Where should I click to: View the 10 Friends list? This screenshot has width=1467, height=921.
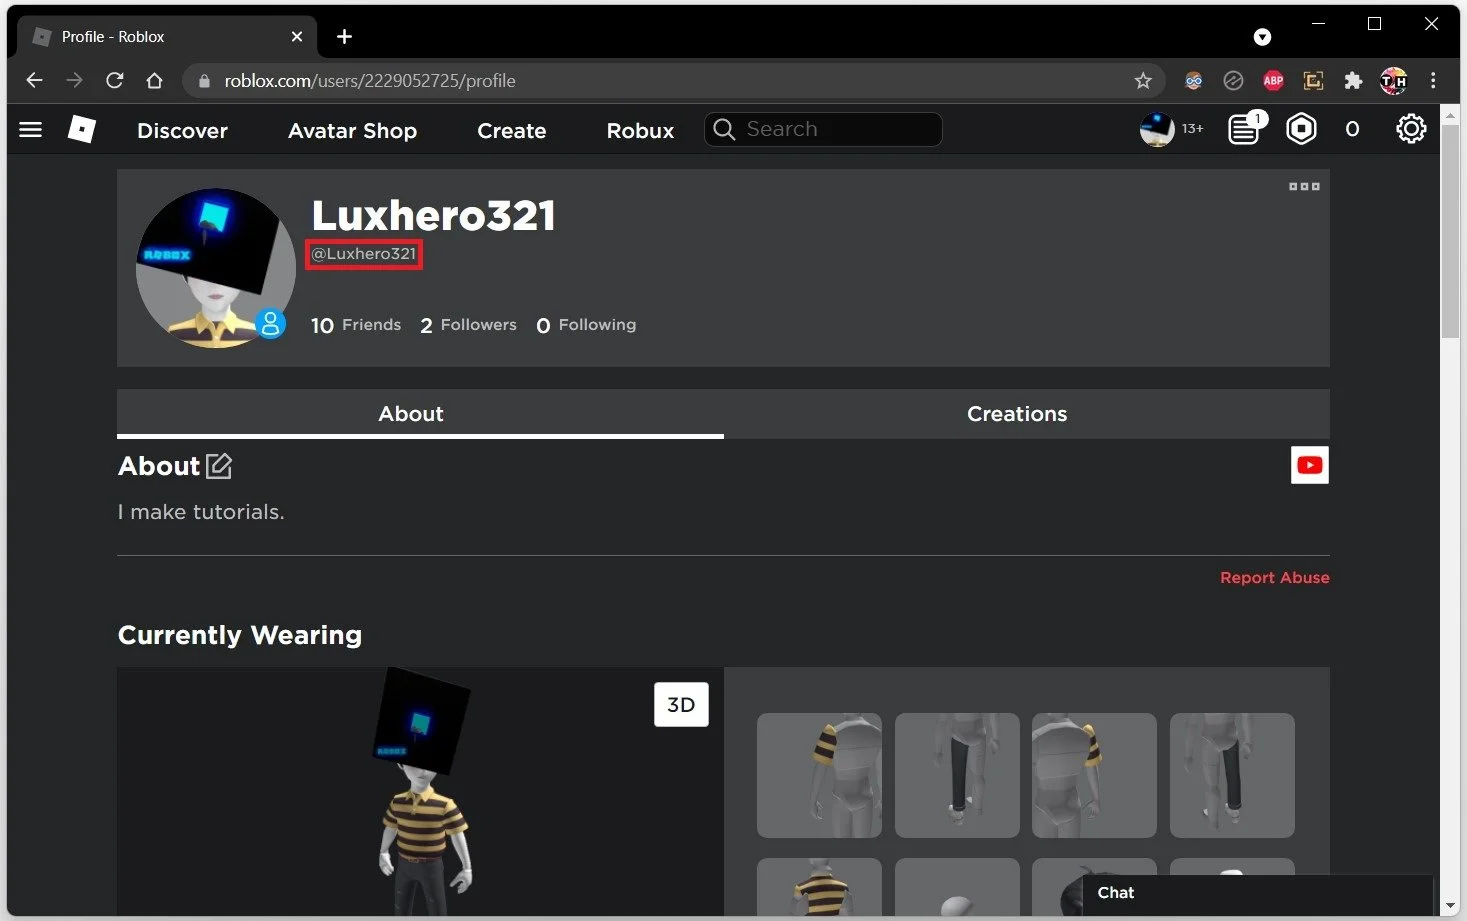click(356, 325)
